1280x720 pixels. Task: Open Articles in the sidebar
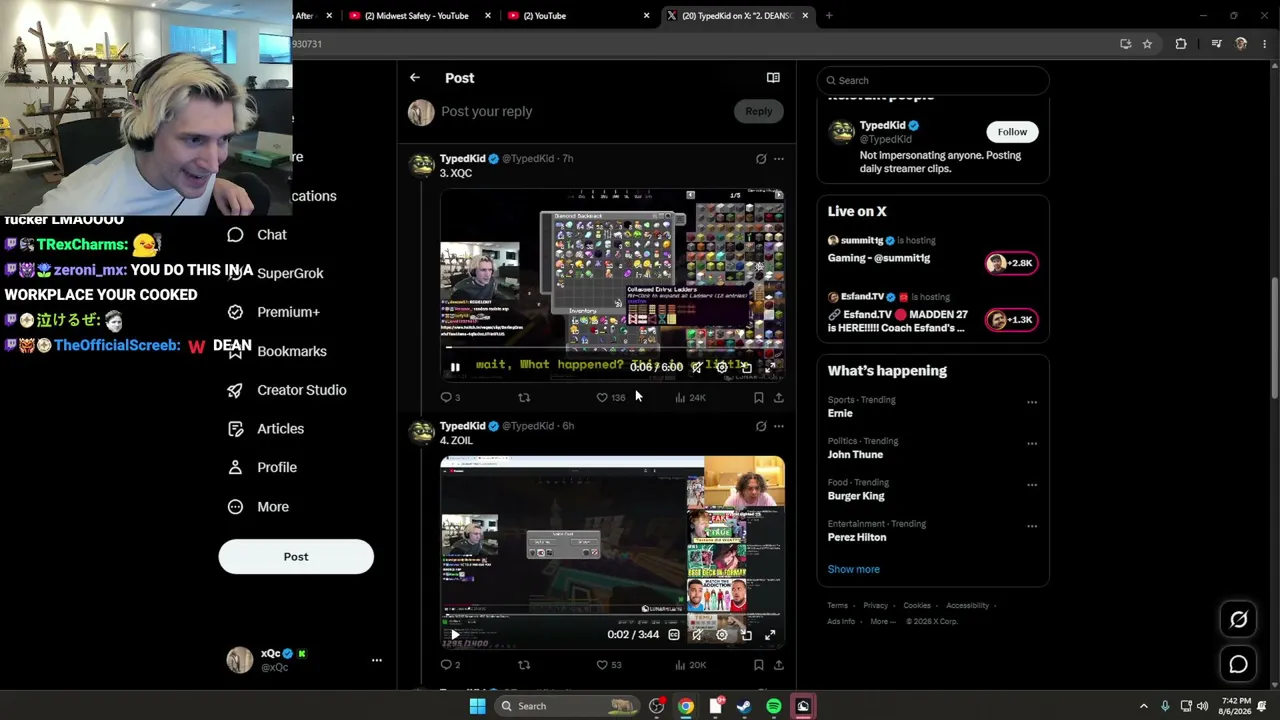coord(265,429)
